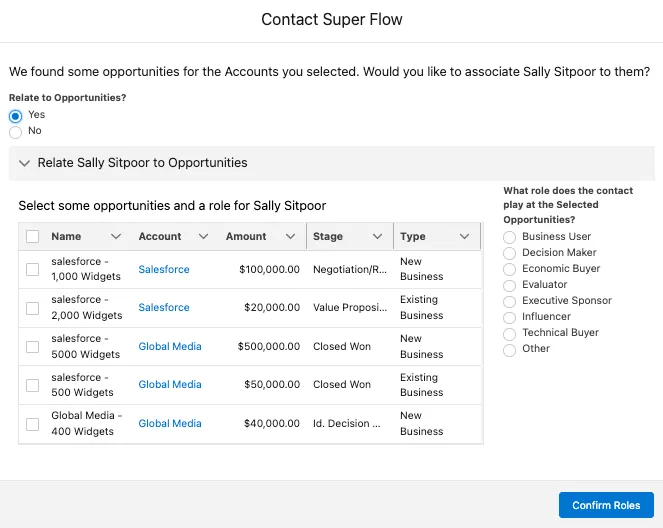Sort by the Account column header
The height and width of the screenshot is (528, 663).
(160, 236)
